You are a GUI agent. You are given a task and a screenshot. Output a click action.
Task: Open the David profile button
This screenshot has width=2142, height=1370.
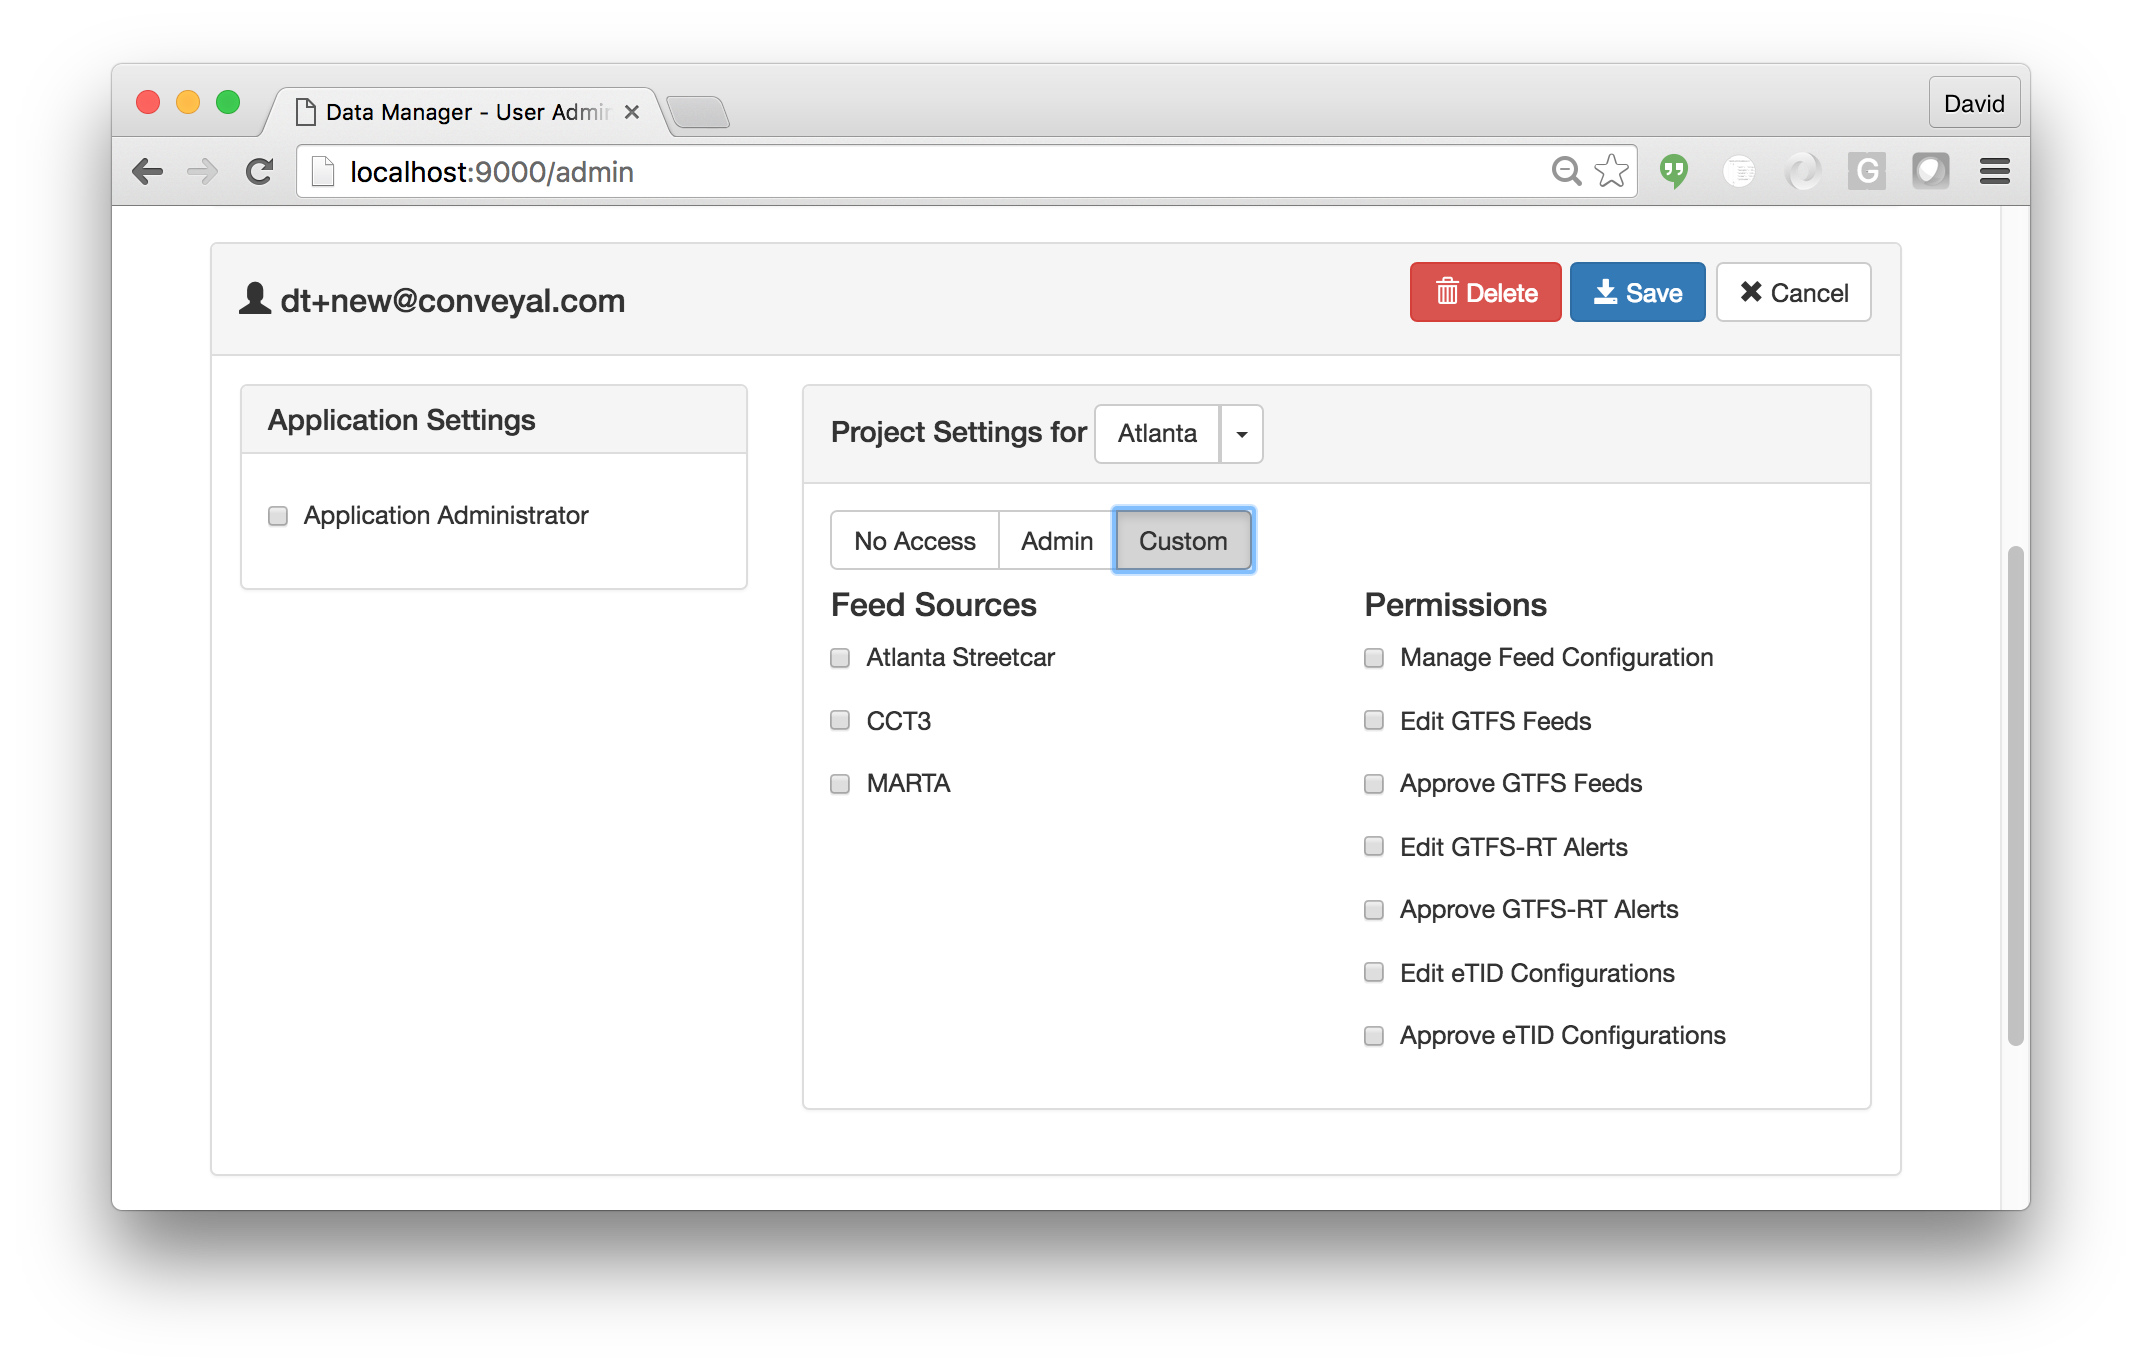pos(1973,103)
